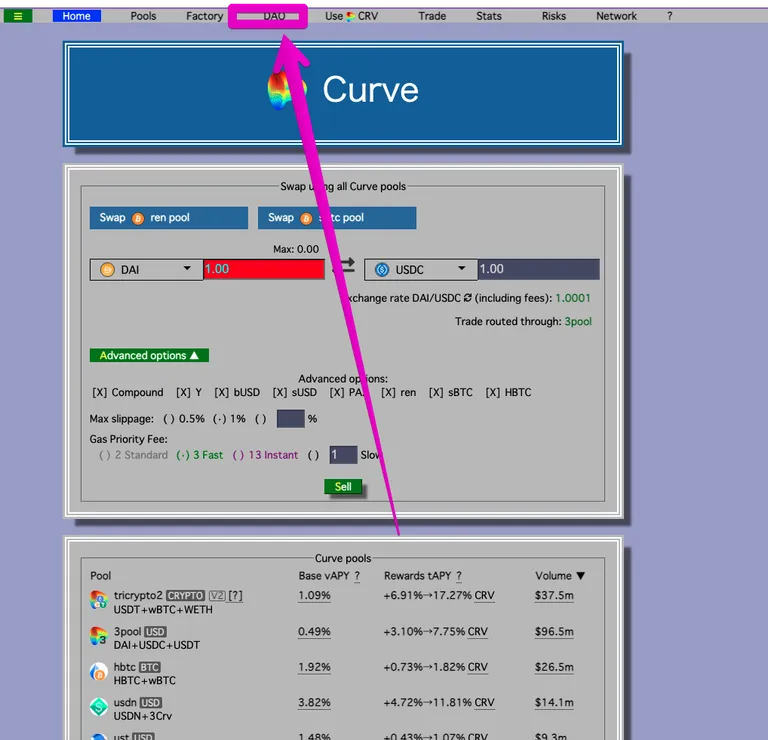This screenshot has width=768, height=740.
Task: Select 0.5% max slippage option
Action: [x=184, y=419]
